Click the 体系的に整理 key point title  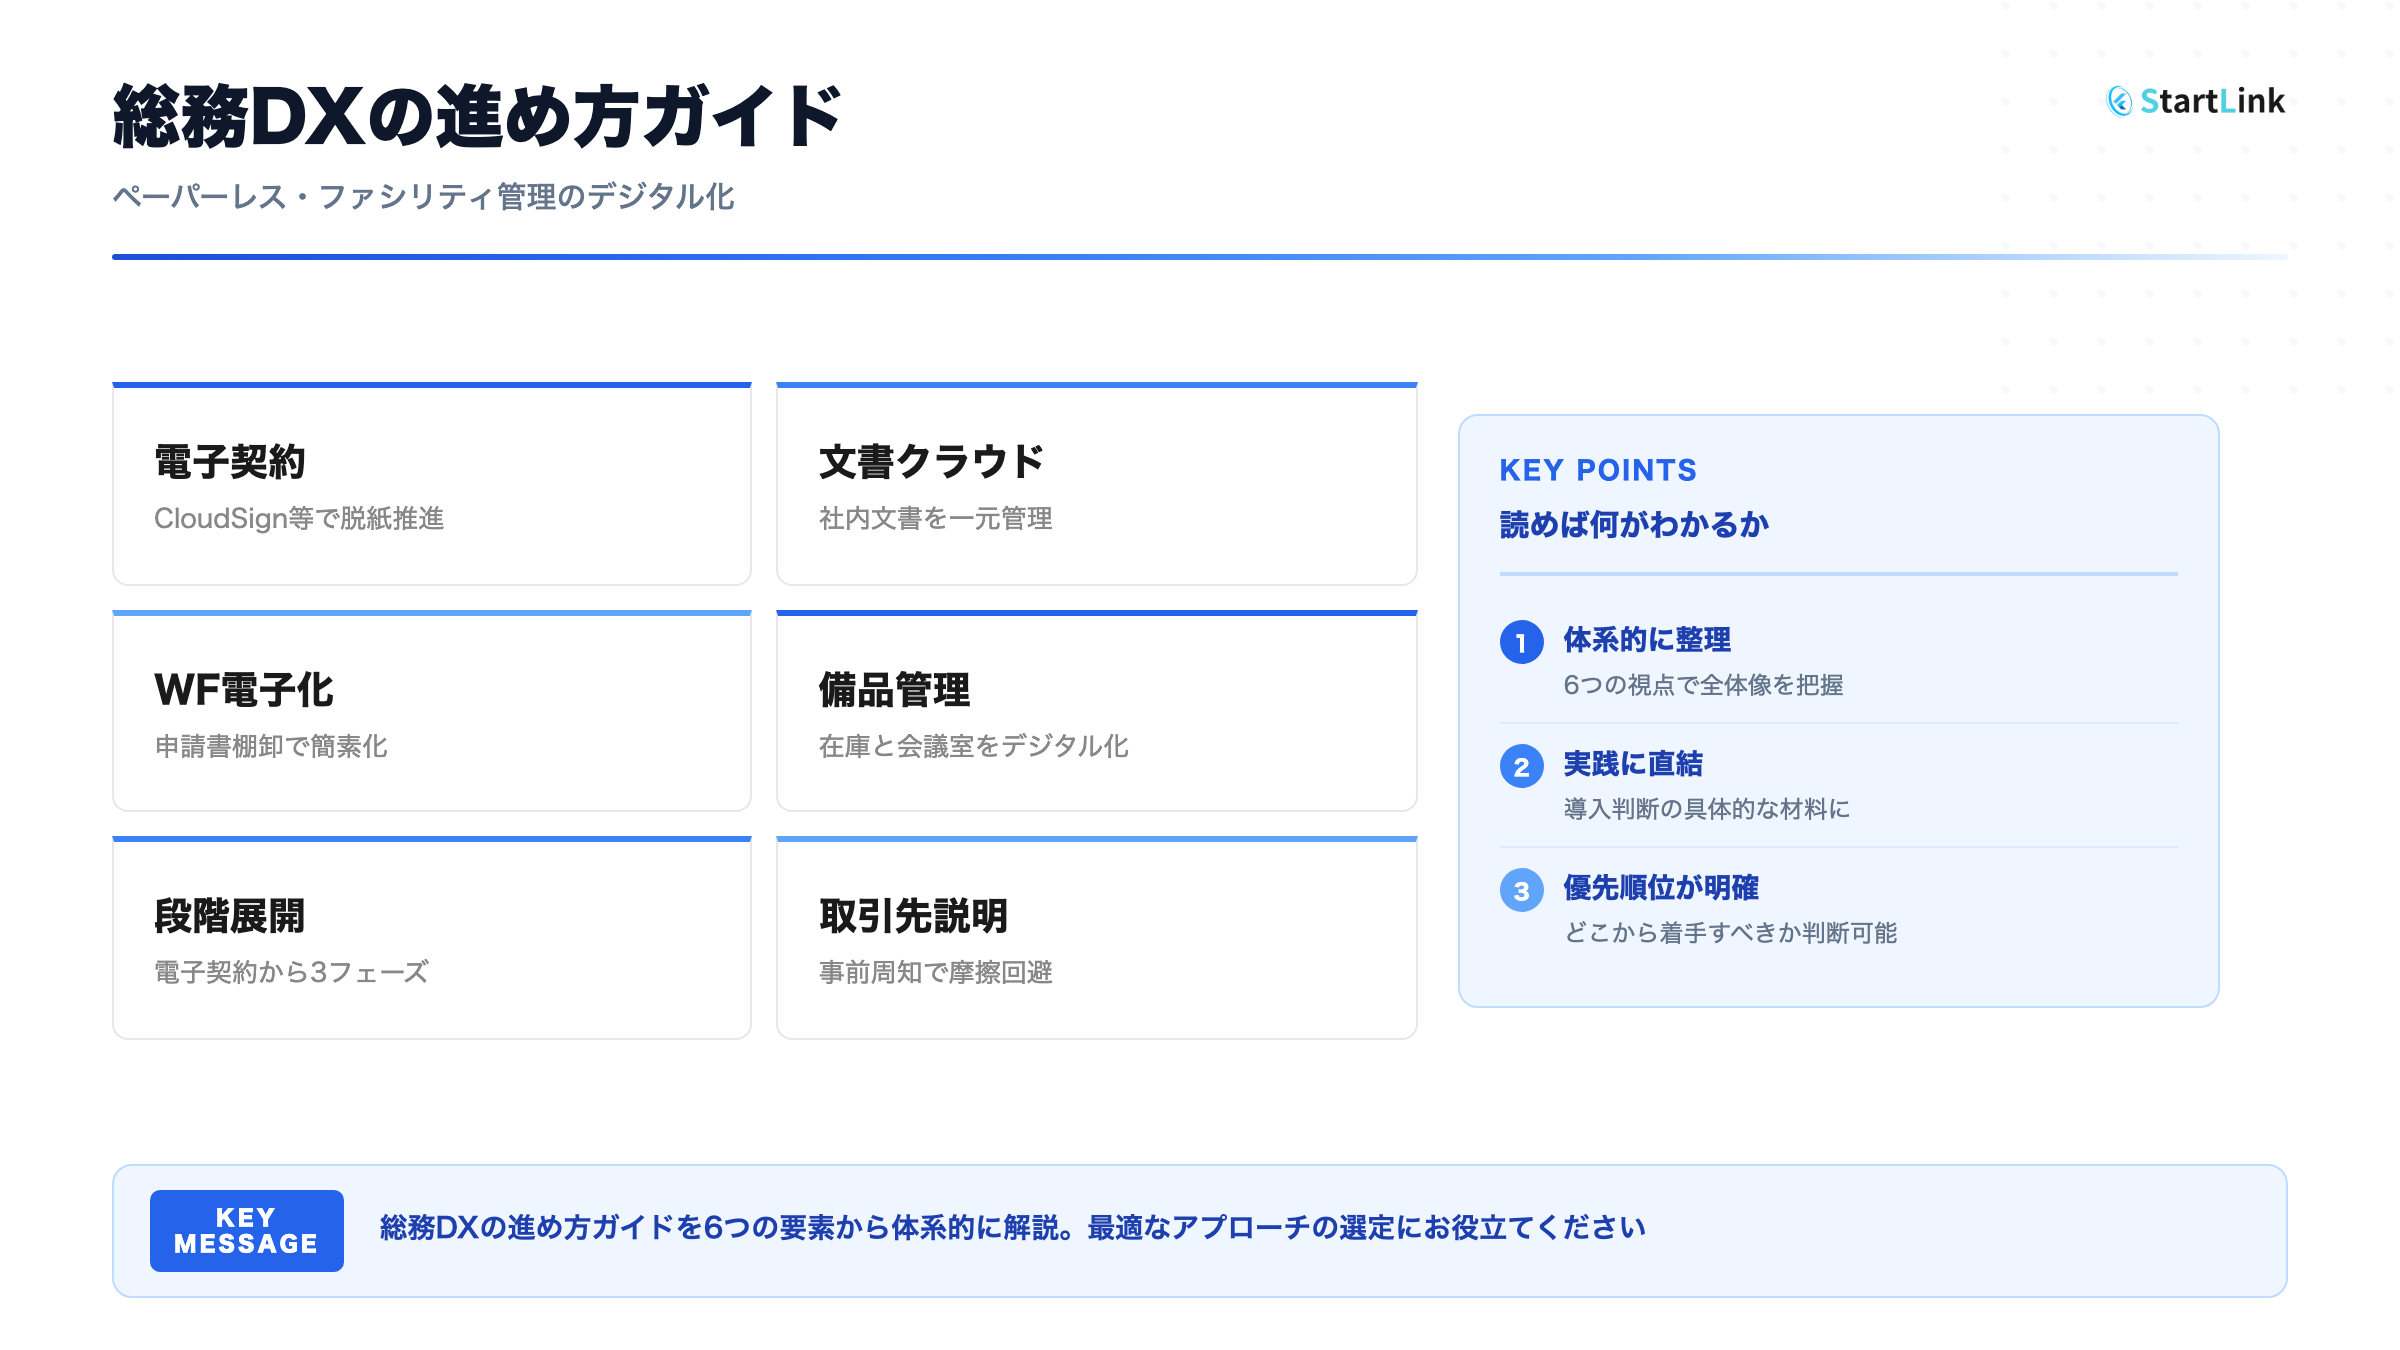coord(1647,640)
